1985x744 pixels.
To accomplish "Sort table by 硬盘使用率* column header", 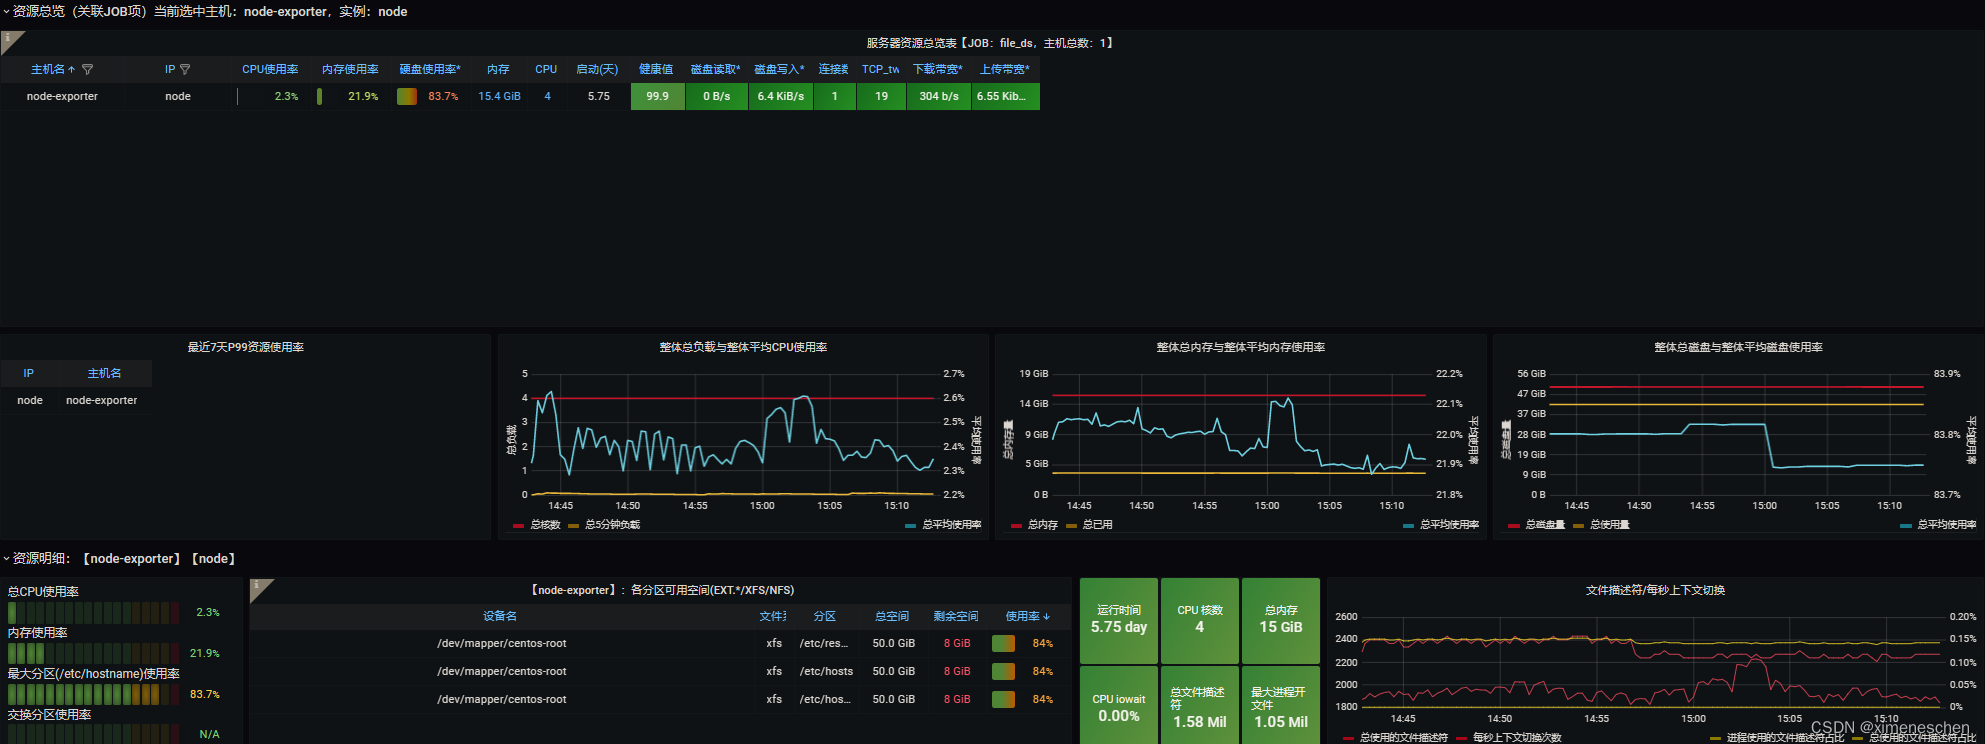I will pos(430,70).
